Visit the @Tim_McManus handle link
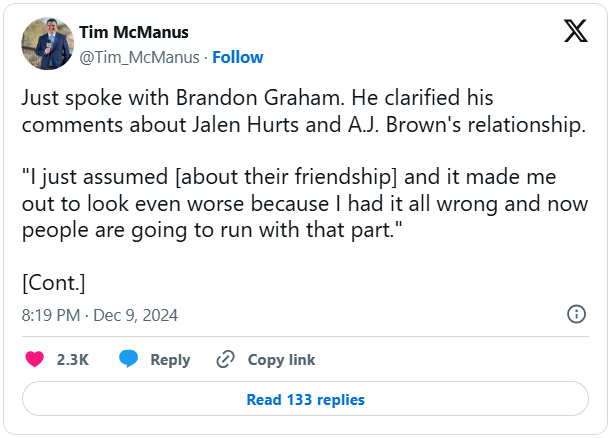Viewport: 609px width, 438px height. click(137, 57)
